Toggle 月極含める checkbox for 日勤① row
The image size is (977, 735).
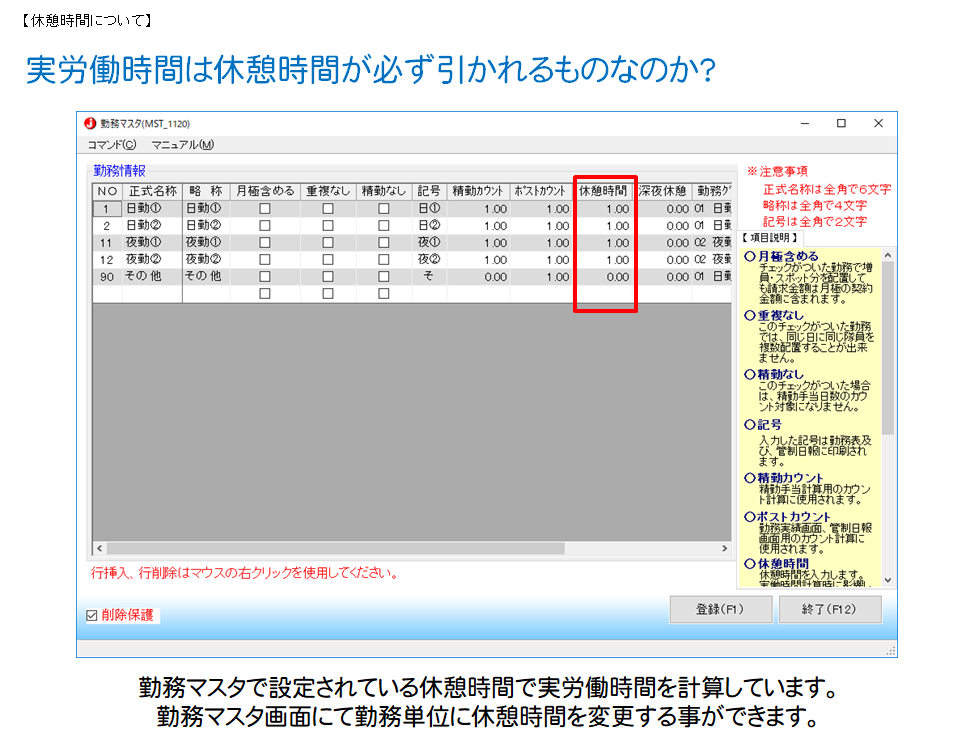(x=265, y=209)
